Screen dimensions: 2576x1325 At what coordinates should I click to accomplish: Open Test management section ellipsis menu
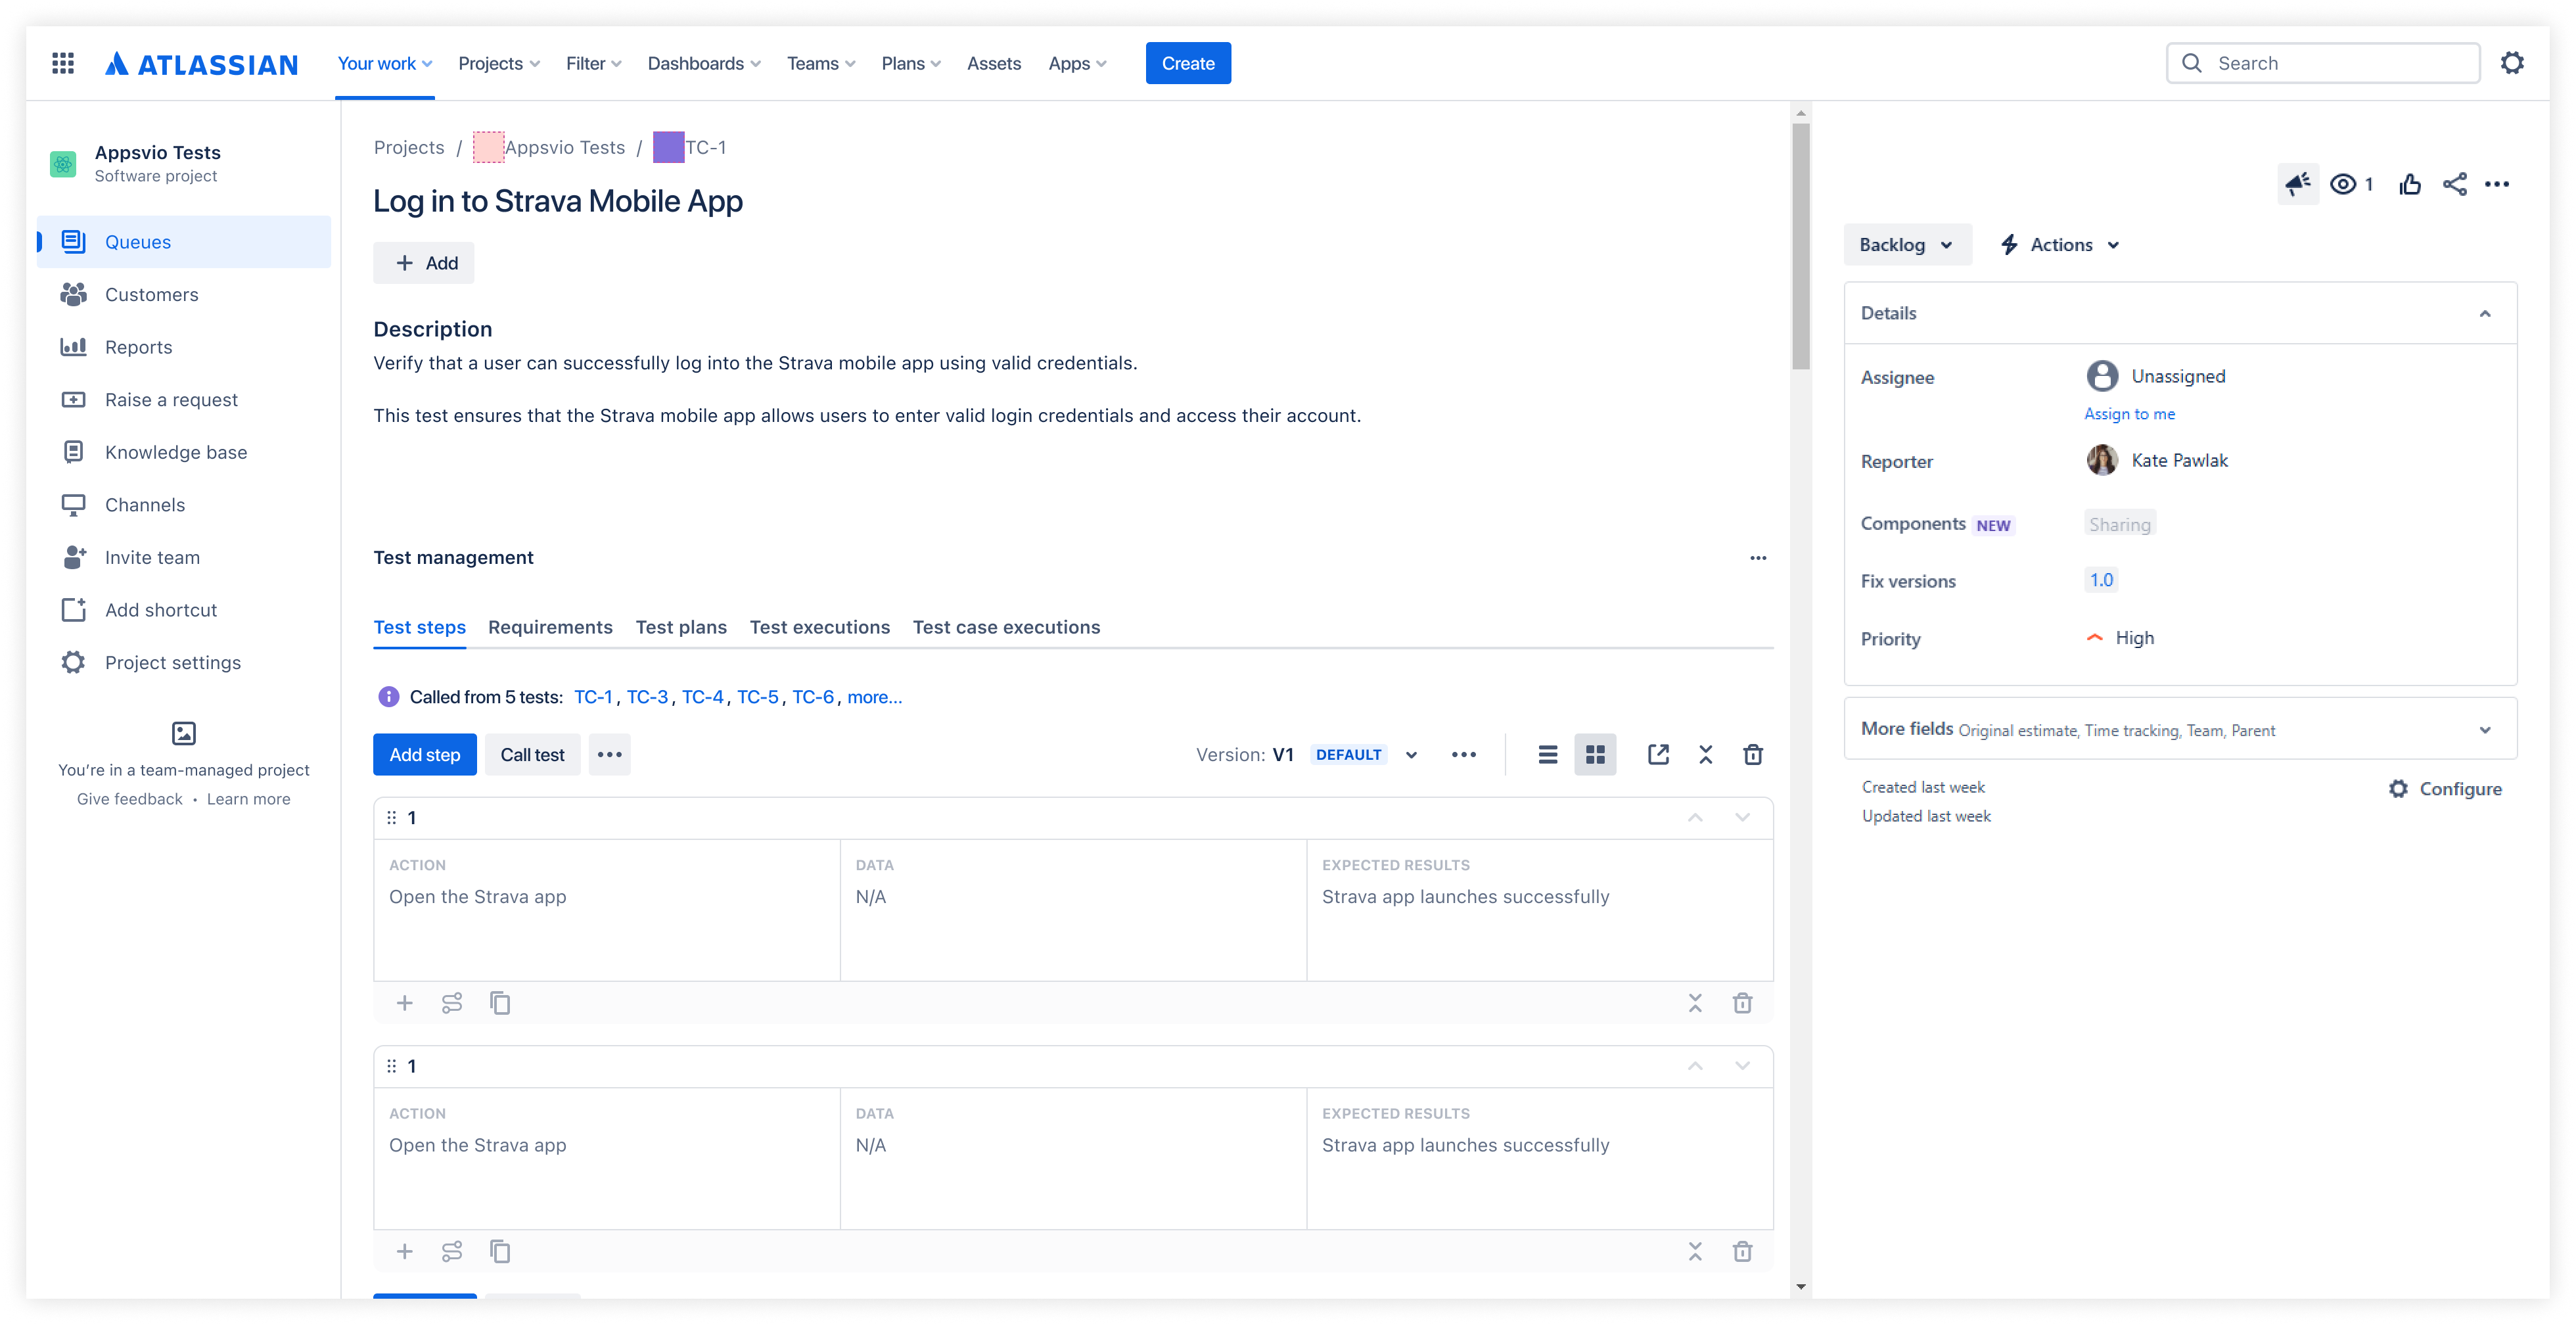click(x=1758, y=558)
